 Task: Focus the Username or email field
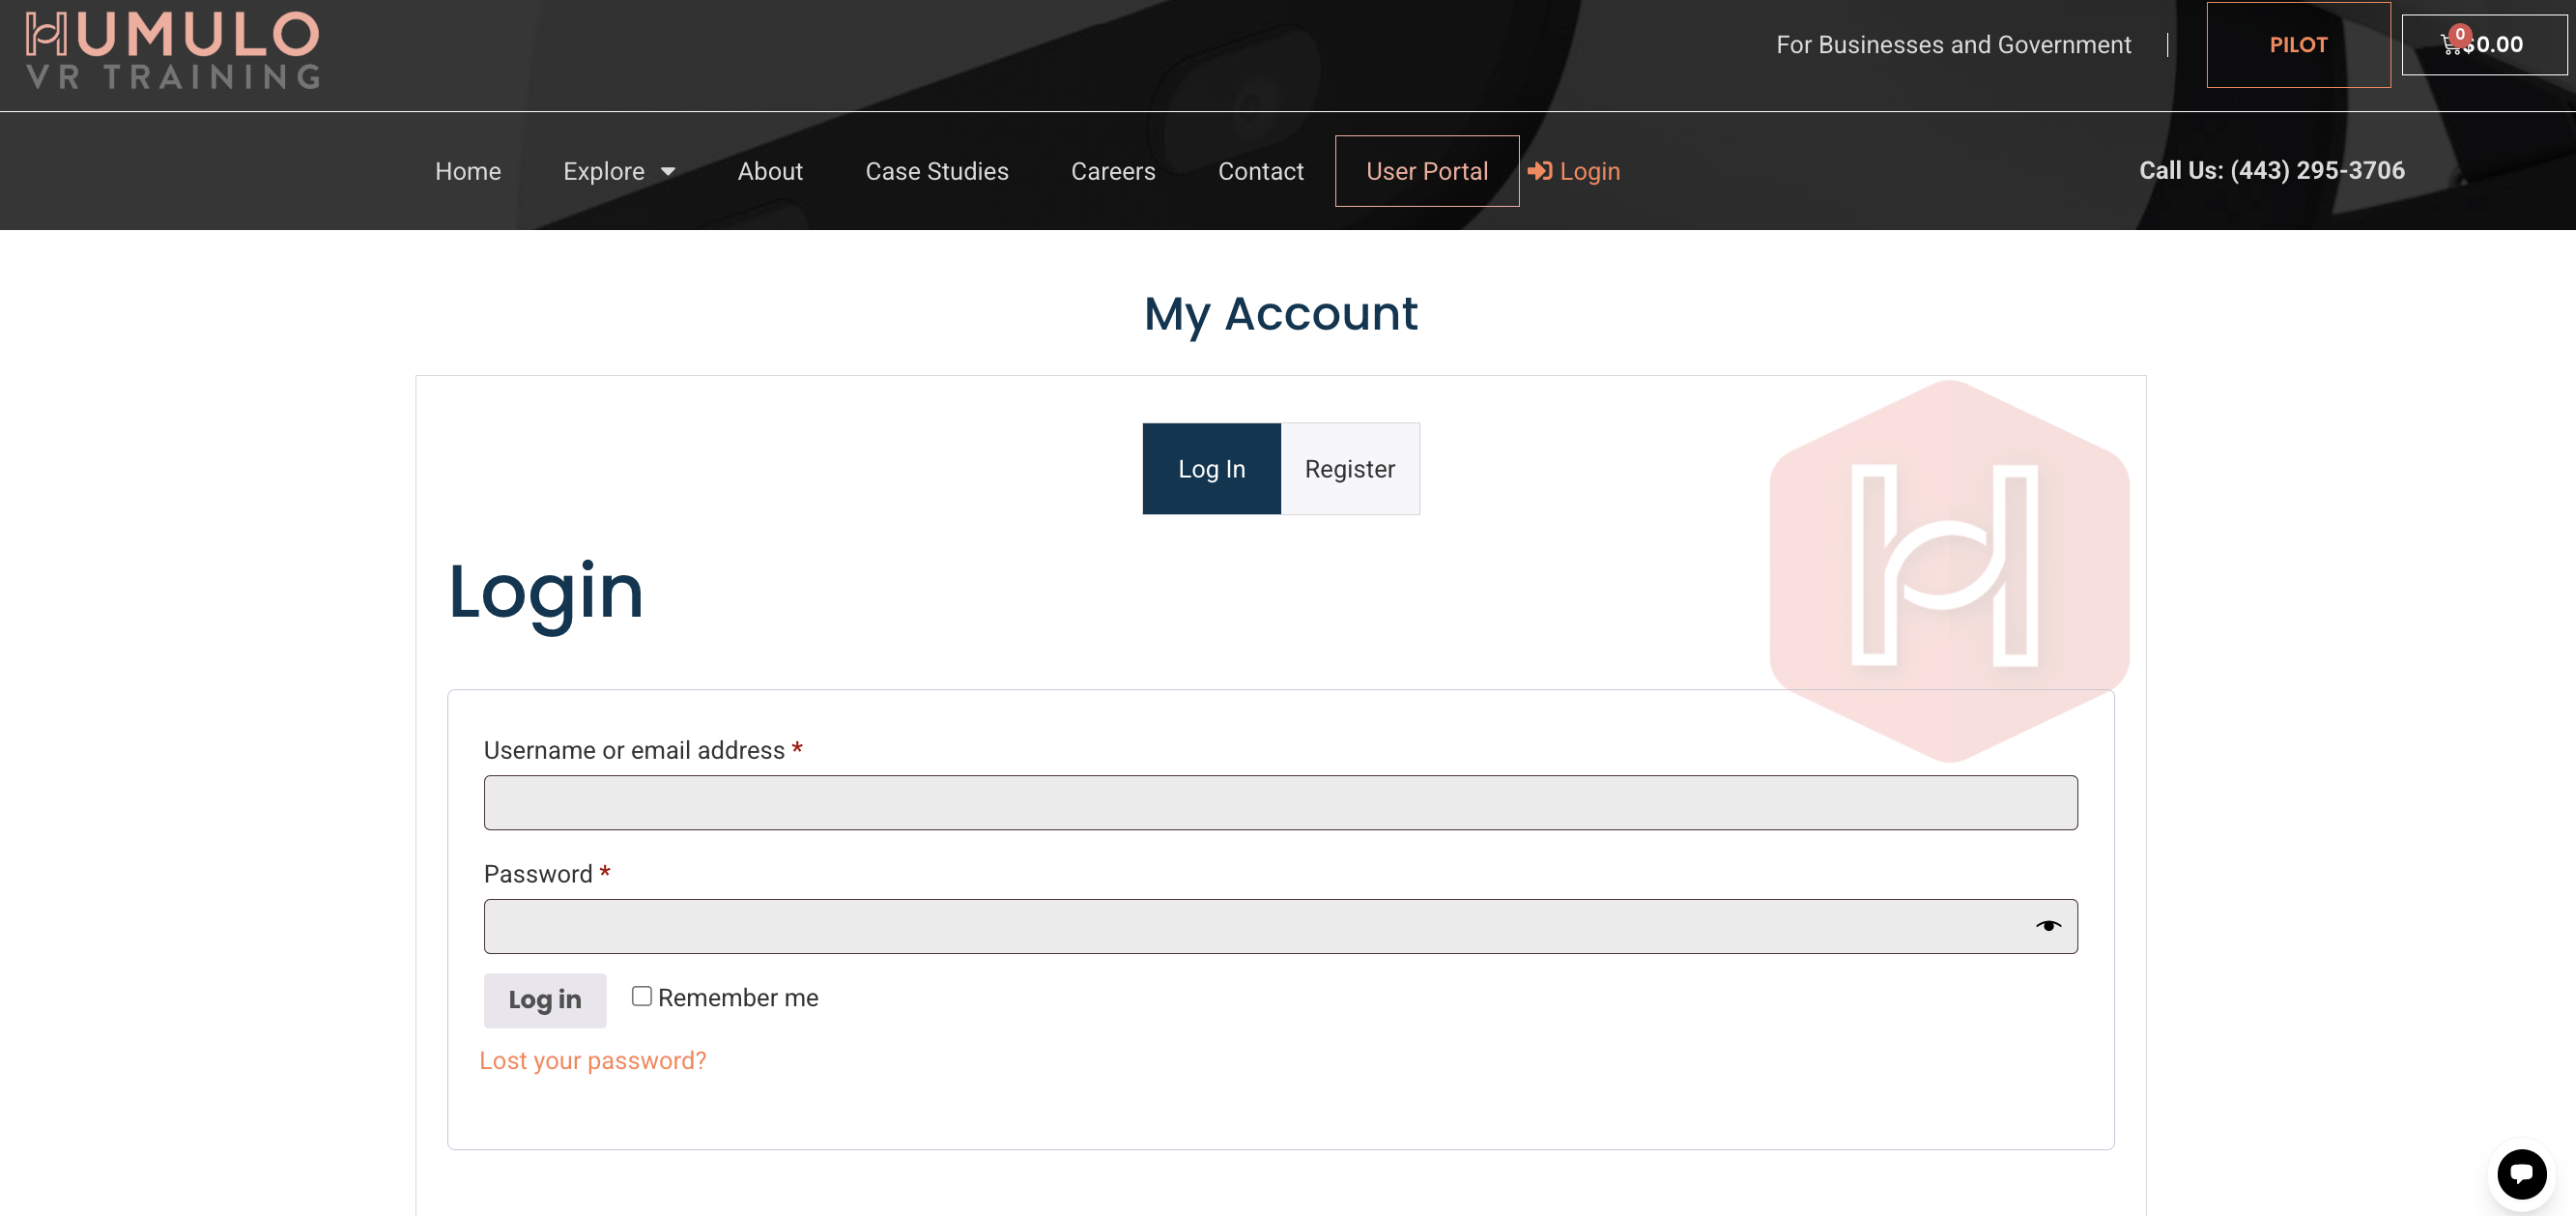[1280, 802]
